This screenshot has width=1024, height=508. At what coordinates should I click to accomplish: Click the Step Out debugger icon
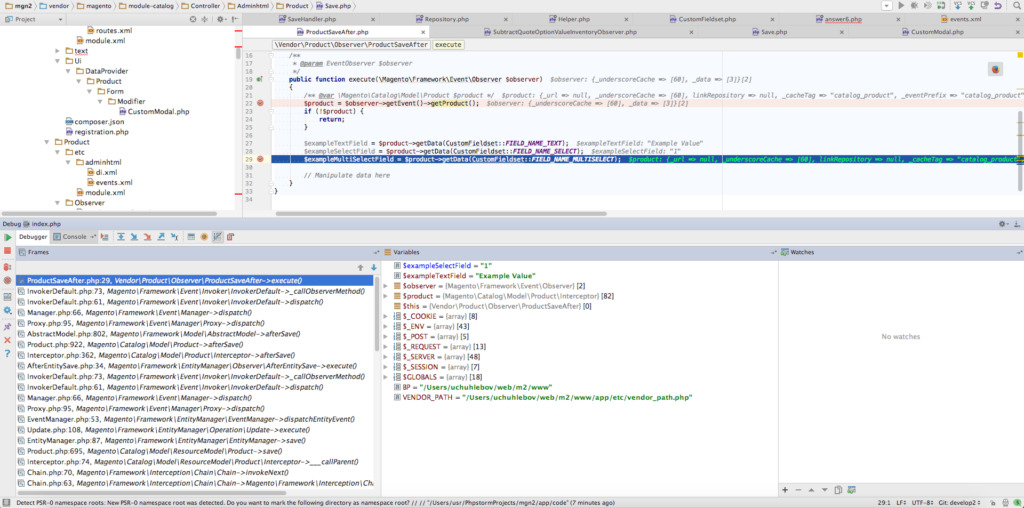pyautogui.click(x=160, y=237)
